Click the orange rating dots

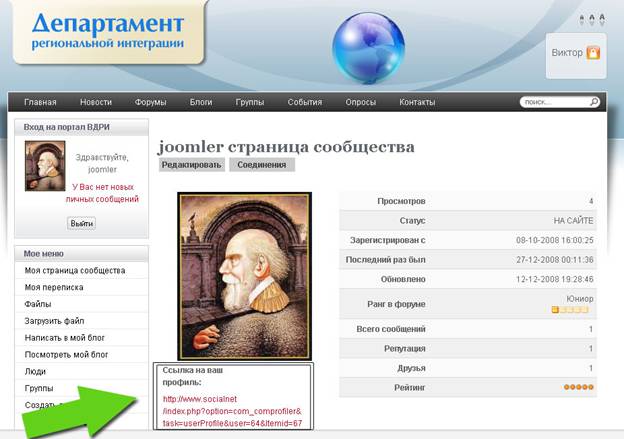(579, 387)
